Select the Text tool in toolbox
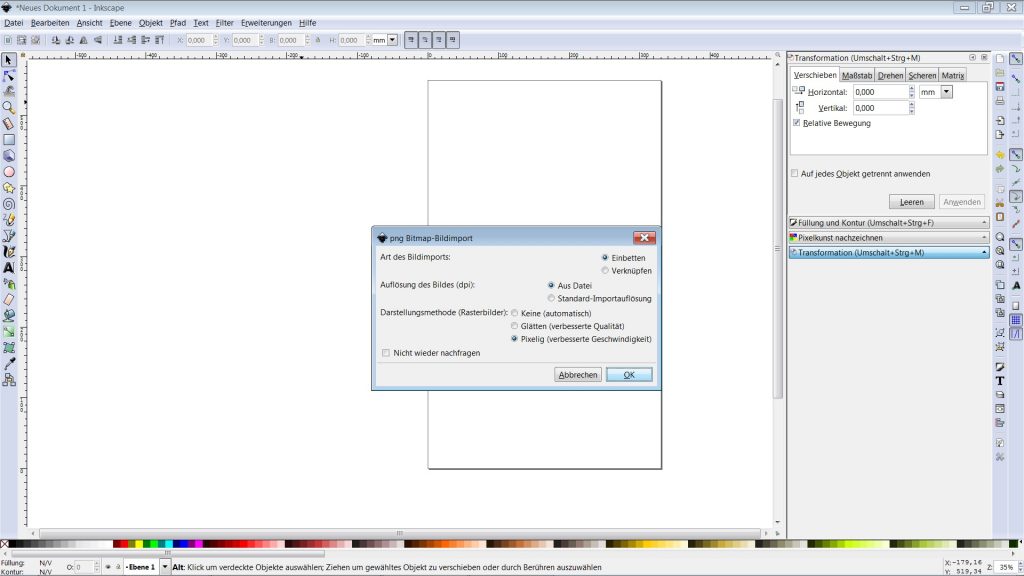Viewport: 1024px width, 576px height. coord(9,267)
